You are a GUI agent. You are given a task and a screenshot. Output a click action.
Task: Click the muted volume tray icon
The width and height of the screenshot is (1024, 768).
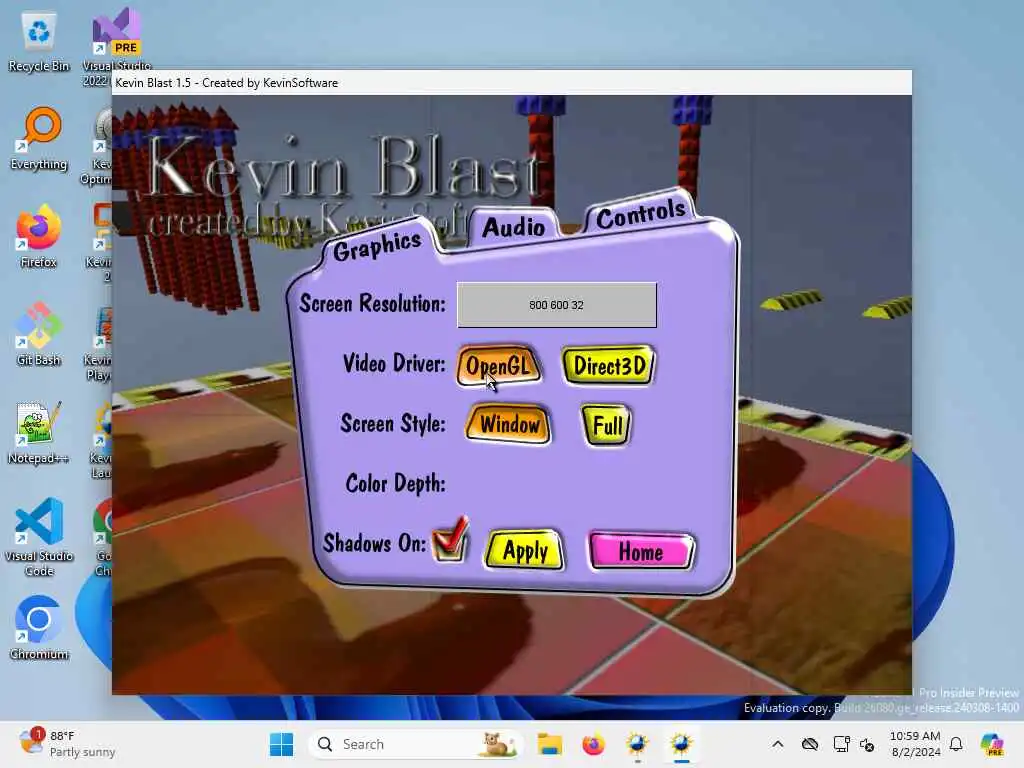click(867, 744)
